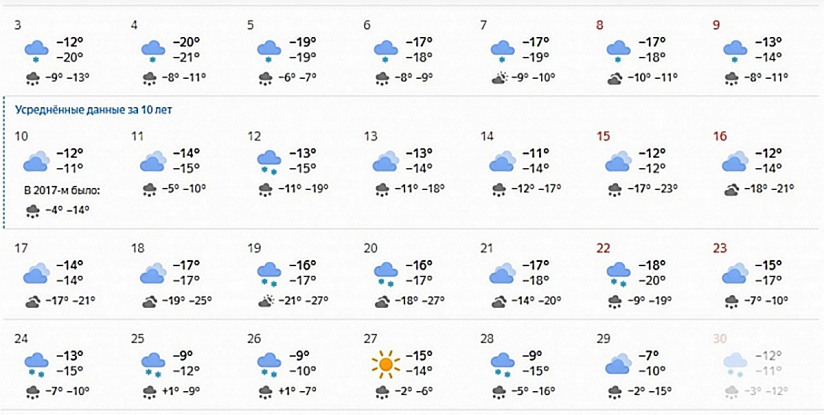This screenshot has width=824, height=415.
Task: Click the cloud icon on day 29
Action: (619, 364)
